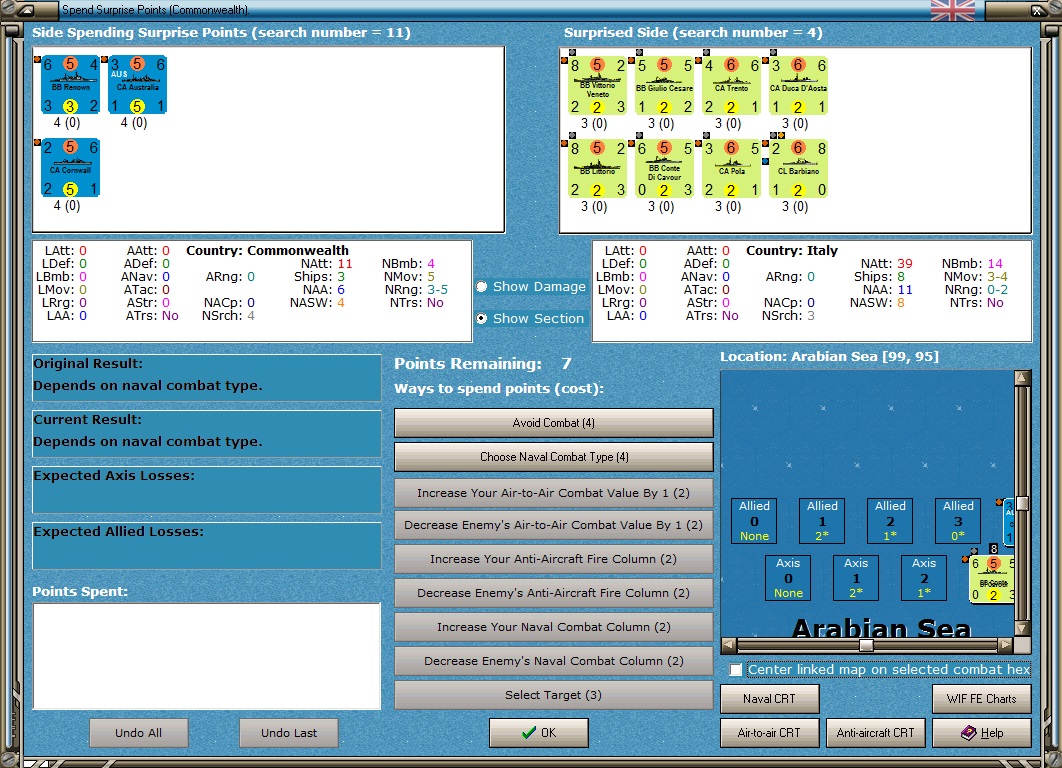Click Select Target (3) button
The height and width of the screenshot is (768, 1062).
click(x=553, y=695)
